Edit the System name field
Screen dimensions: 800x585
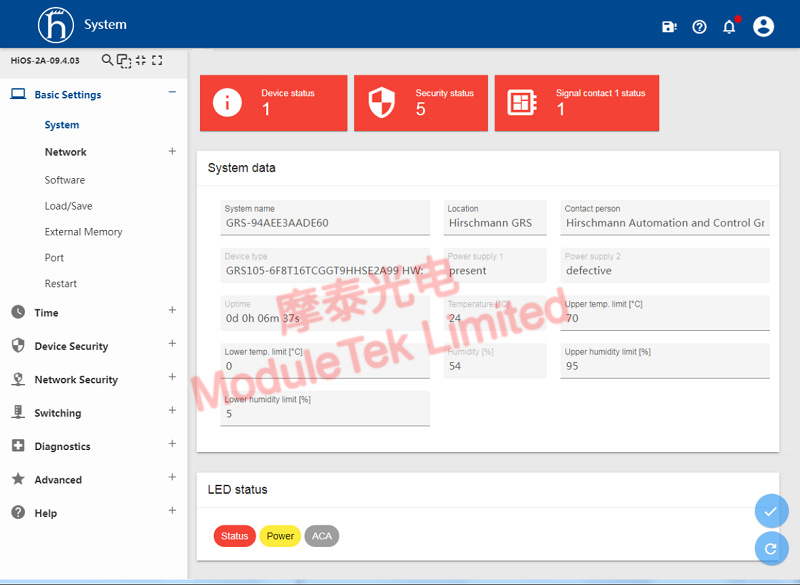coord(325,218)
